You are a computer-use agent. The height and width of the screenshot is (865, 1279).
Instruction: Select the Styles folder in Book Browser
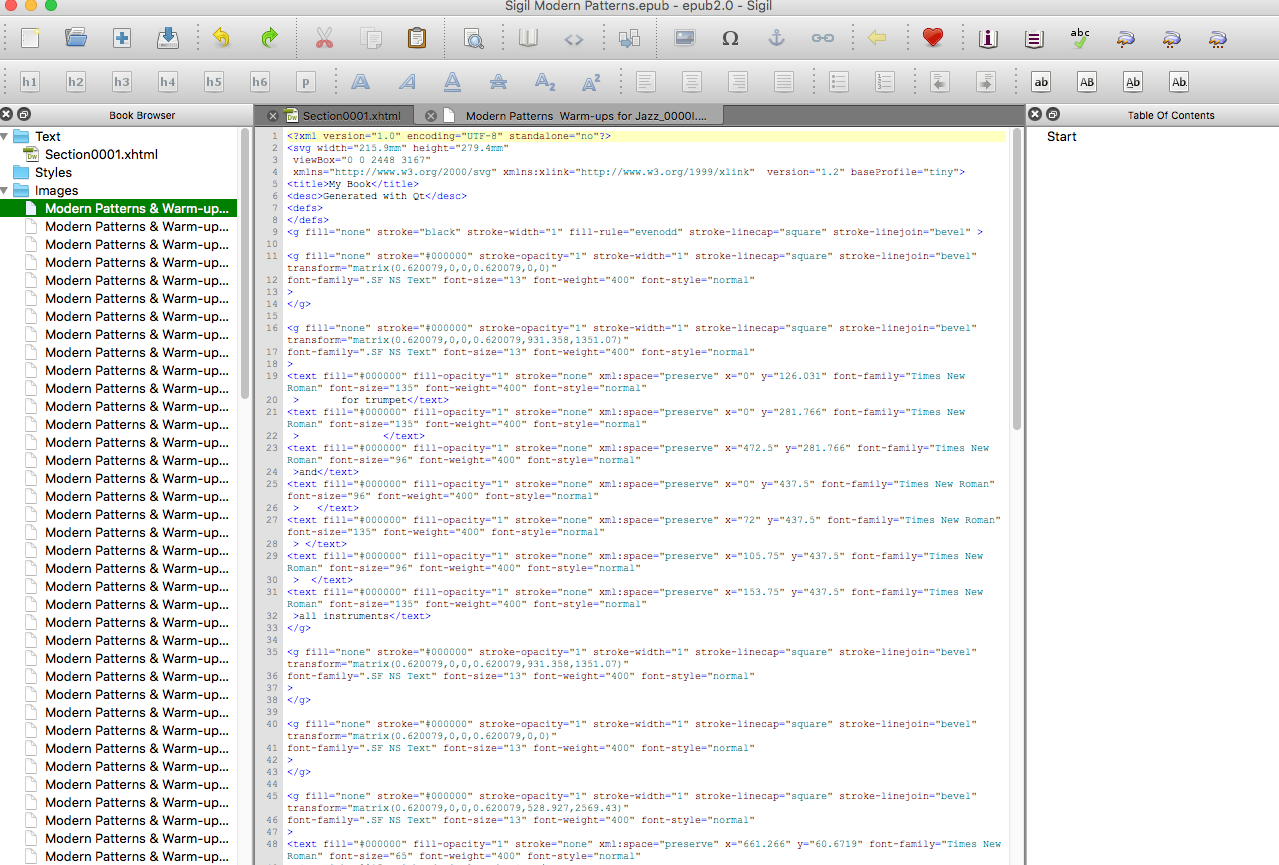pyautogui.click(x=53, y=173)
